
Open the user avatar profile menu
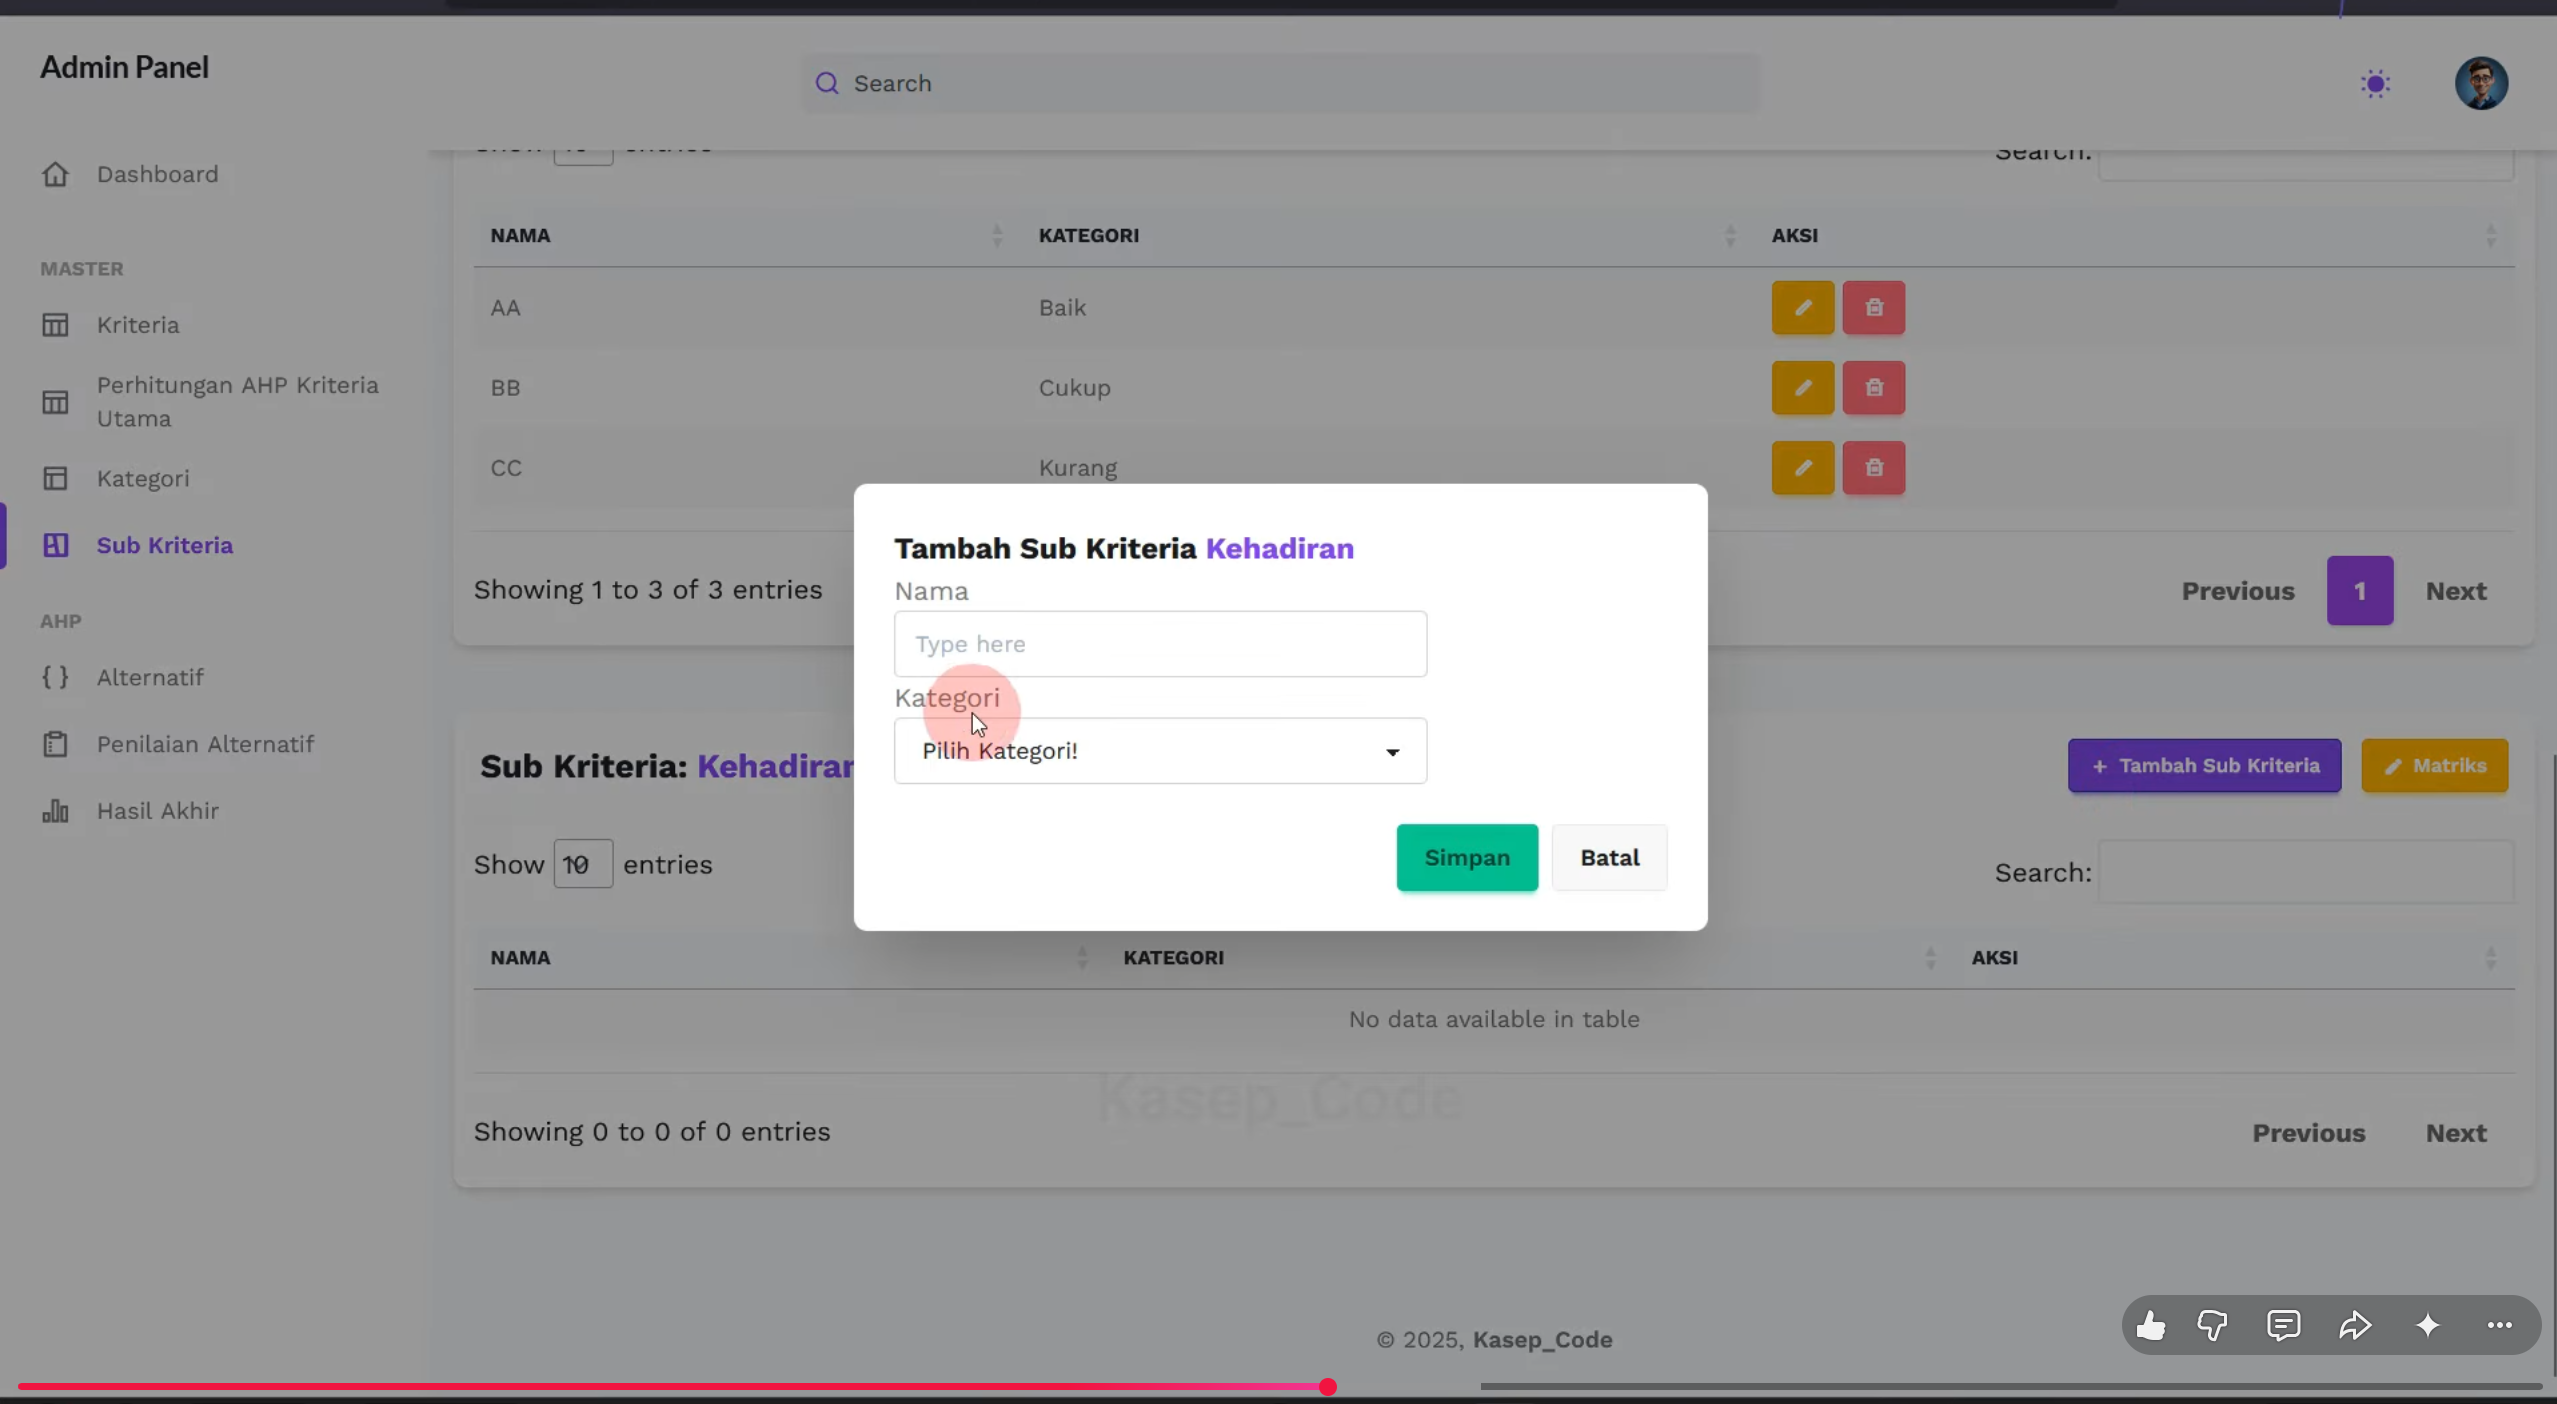(x=2481, y=83)
